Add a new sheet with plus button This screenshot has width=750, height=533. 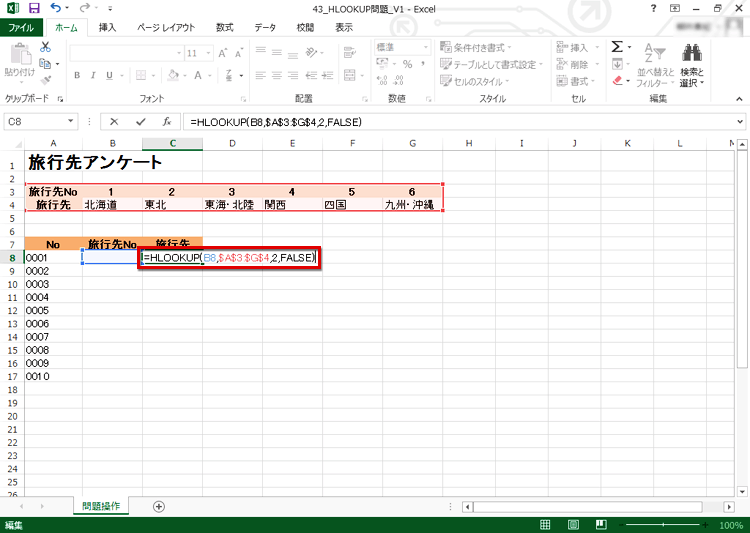(x=159, y=506)
